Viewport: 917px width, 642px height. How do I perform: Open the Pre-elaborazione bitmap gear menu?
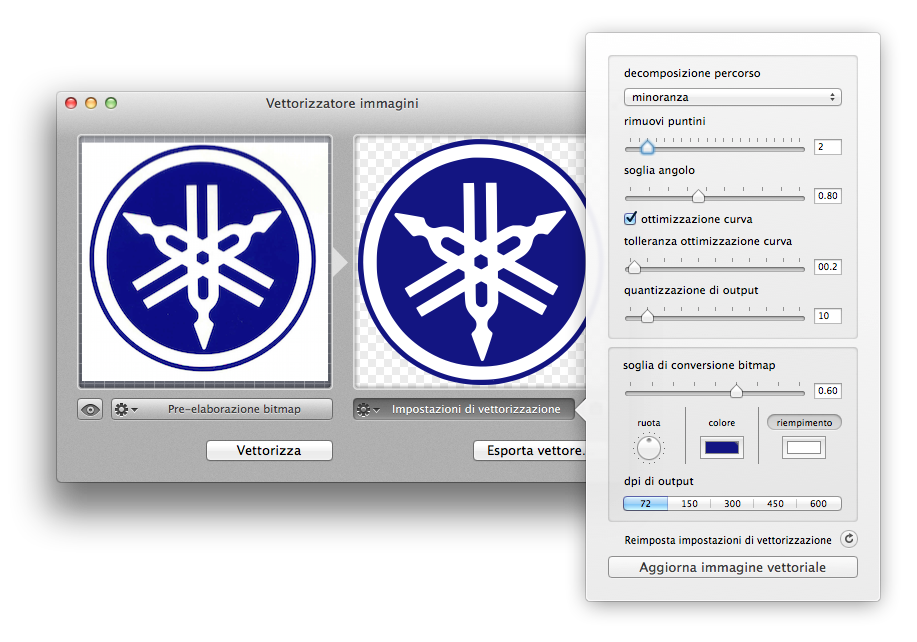coord(126,409)
